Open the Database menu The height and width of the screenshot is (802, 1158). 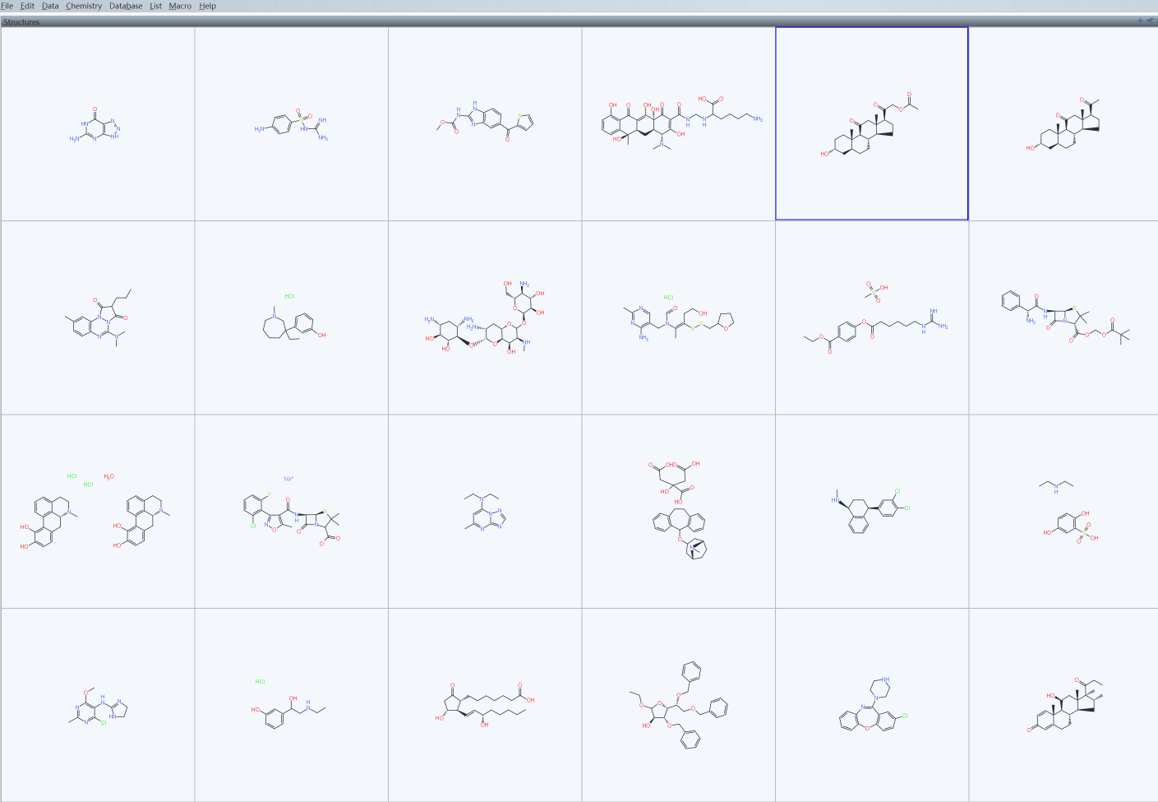125,6
